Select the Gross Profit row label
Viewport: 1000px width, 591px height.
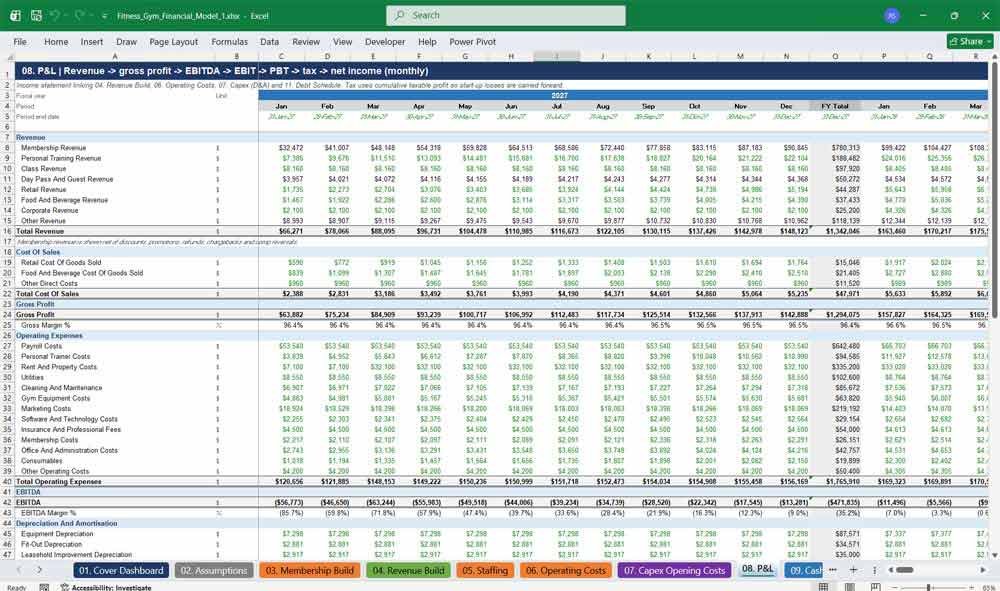(35, 315)
